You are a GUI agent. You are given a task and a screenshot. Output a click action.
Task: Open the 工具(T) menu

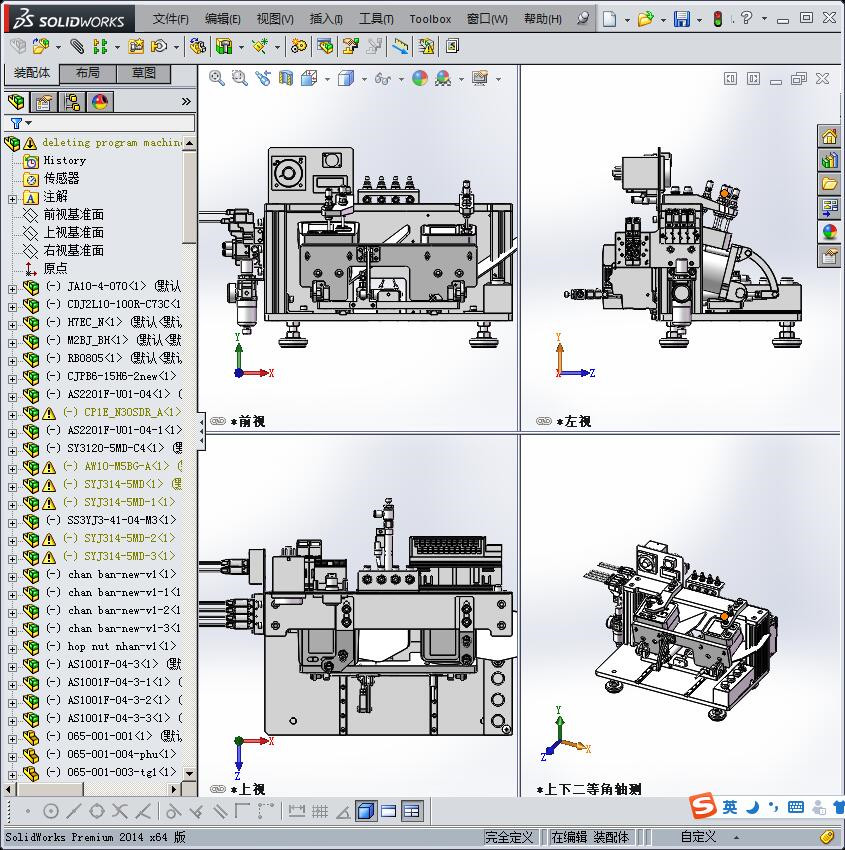[376, 19]
